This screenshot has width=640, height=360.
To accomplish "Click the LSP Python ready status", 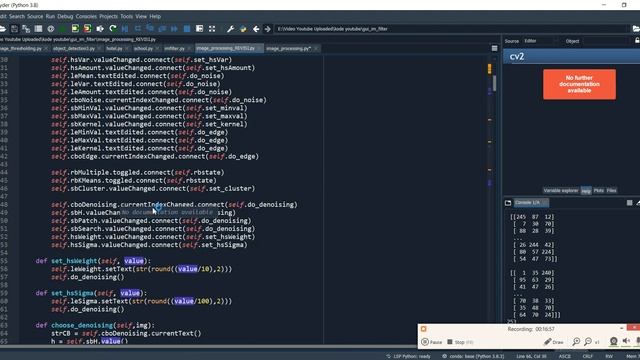I will pyautogui.click(x=409, y=356).
